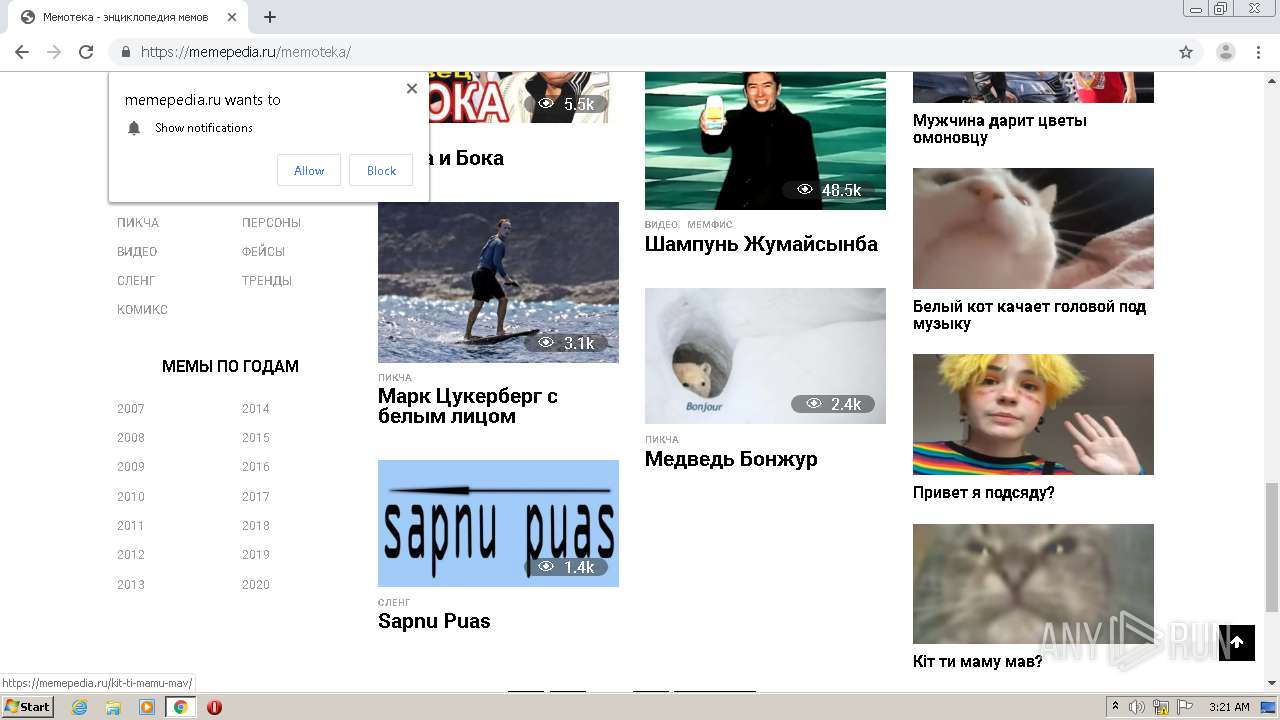Open the ФЕЙСЫ category link
This screenshot has height=720, width=1280.
click(x=263, y=252)
